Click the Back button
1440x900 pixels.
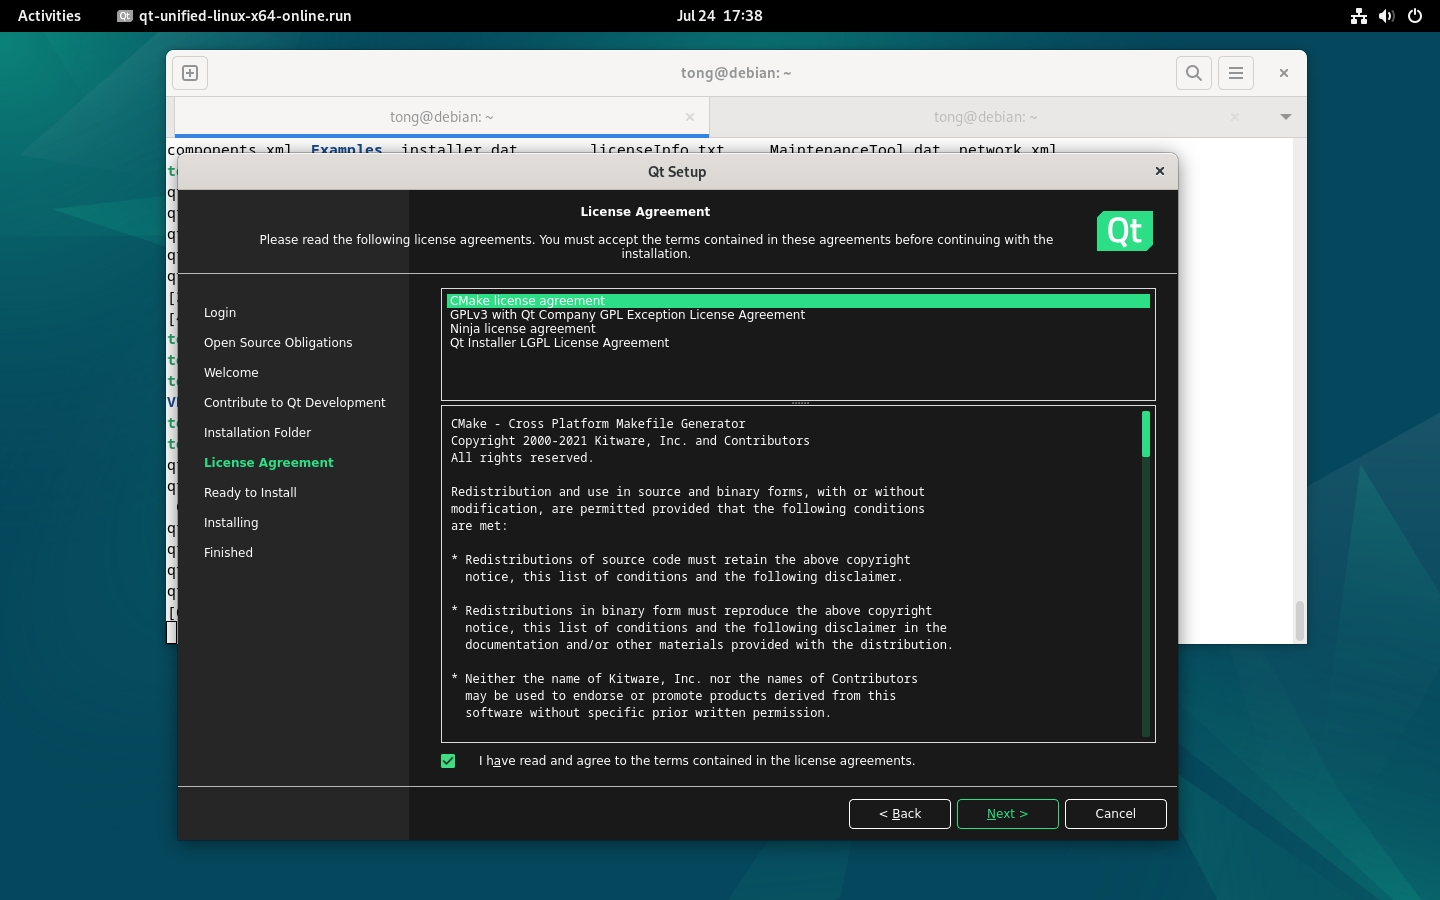tap(900, 814)
